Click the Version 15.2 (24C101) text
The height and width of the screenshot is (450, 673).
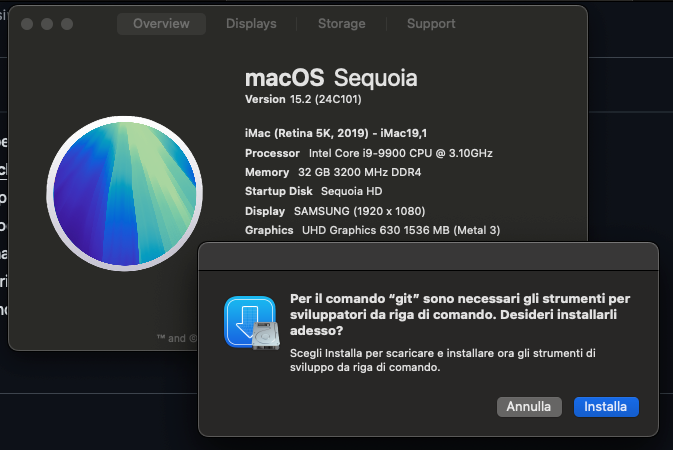(x=303, y=99)
